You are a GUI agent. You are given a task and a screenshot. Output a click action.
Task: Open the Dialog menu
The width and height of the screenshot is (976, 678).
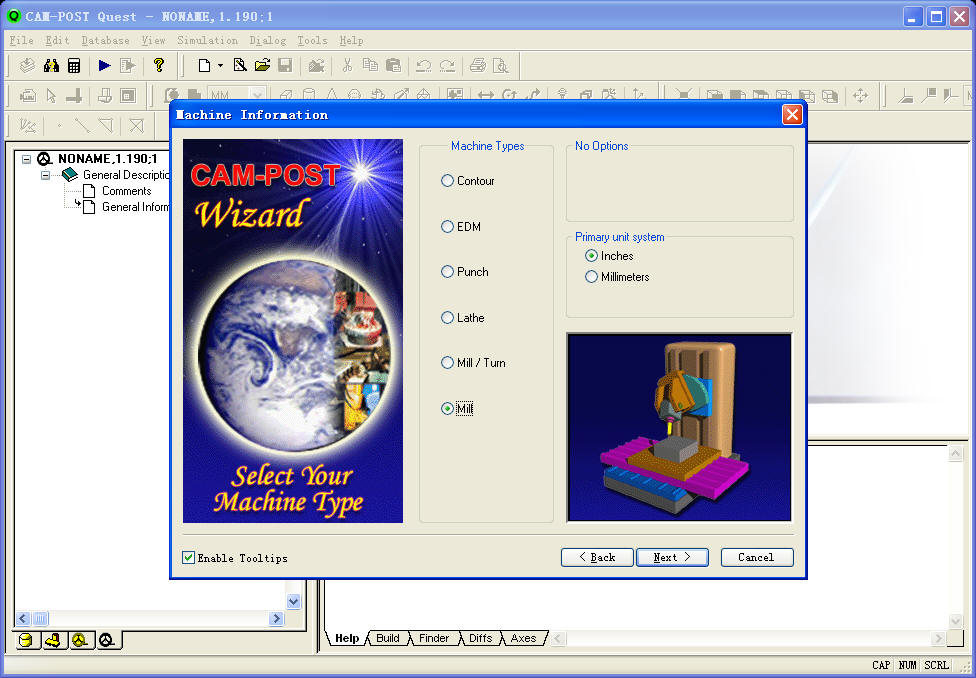click(x=268, y=40)
